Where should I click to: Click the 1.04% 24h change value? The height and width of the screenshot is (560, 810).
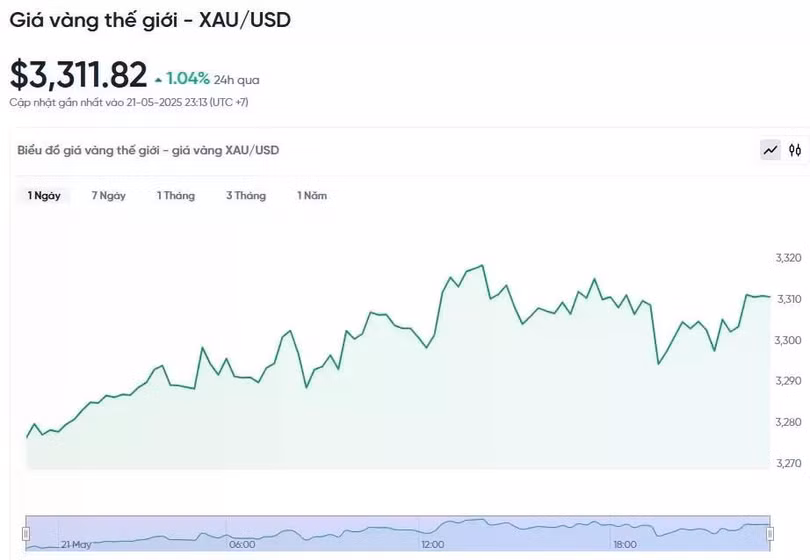click(x=188, y=78)
